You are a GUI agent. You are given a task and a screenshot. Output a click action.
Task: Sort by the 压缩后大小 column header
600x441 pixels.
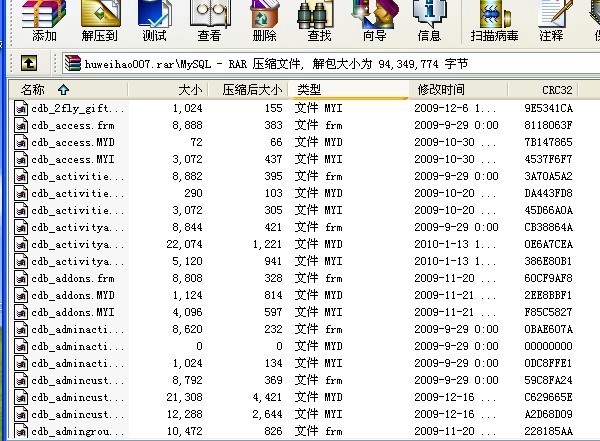coord(248,90)
